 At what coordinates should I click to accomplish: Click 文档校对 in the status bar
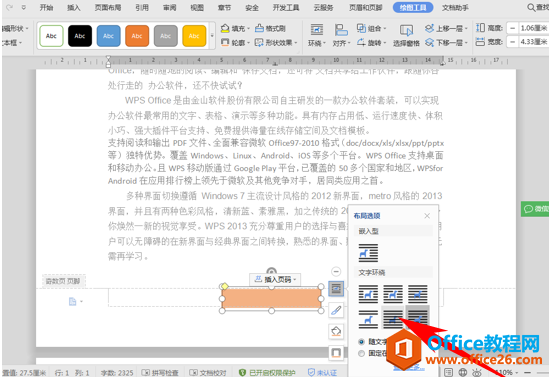click(208, 373)
